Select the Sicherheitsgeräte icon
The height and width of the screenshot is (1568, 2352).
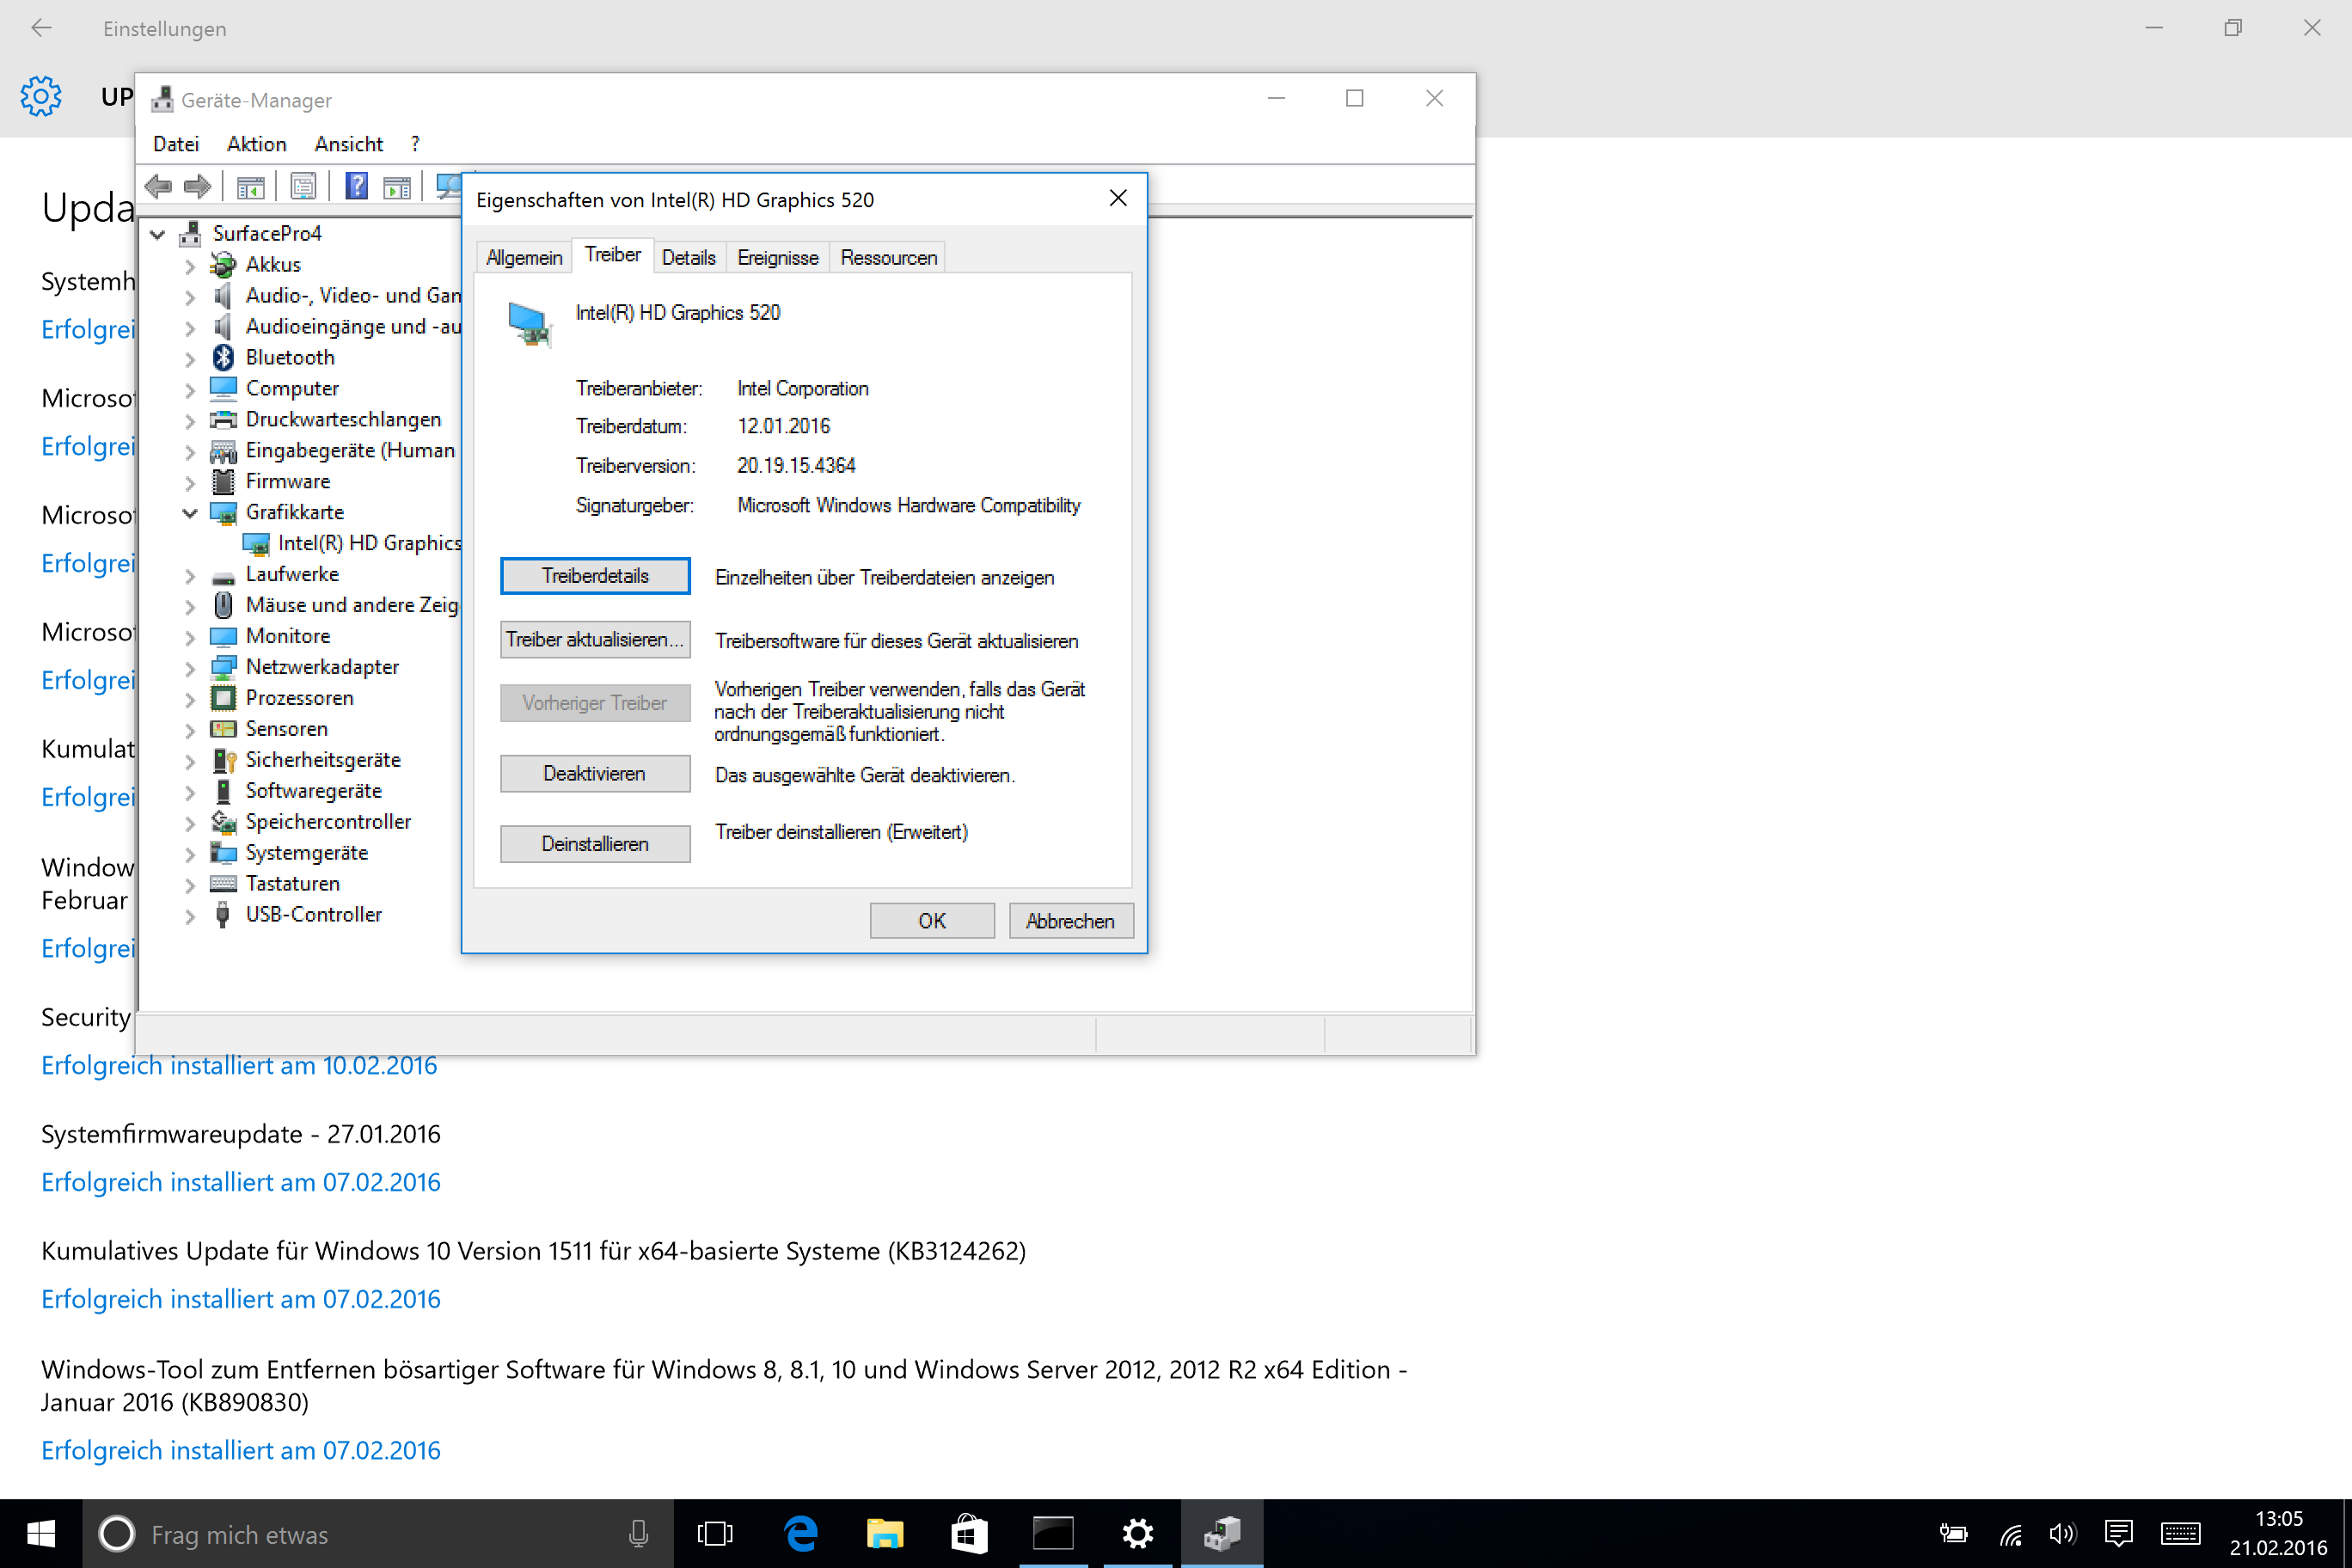tap(223, 760)
